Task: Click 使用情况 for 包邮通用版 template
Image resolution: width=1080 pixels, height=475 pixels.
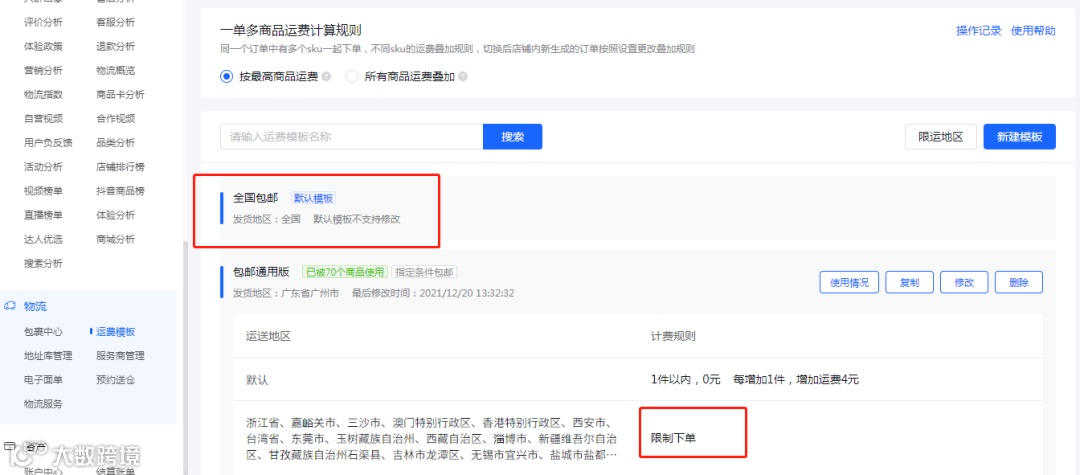Action: point(849,282)
